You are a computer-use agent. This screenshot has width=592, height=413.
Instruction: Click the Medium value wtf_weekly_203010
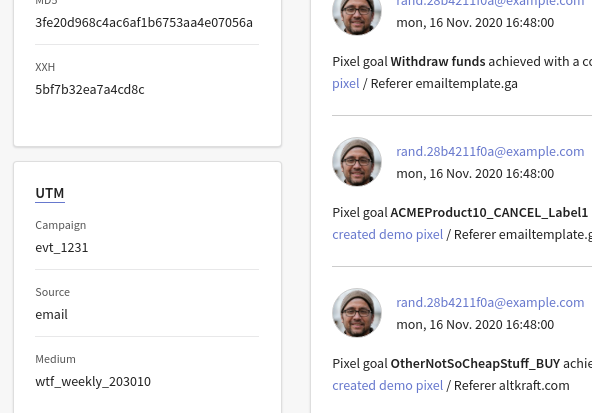[93, 381]
